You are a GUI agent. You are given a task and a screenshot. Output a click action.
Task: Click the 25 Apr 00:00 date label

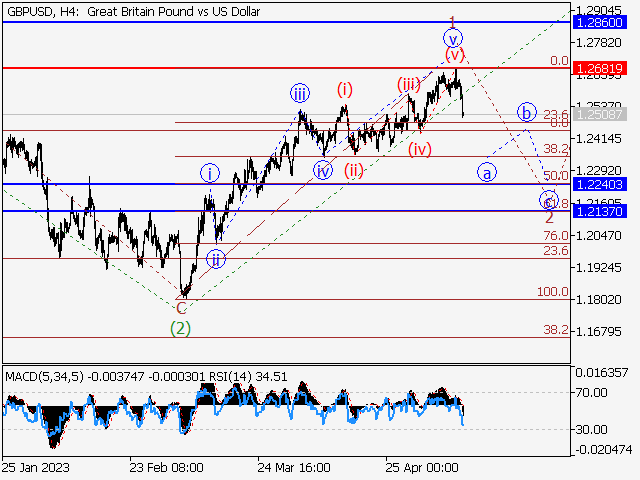(422, 467)
